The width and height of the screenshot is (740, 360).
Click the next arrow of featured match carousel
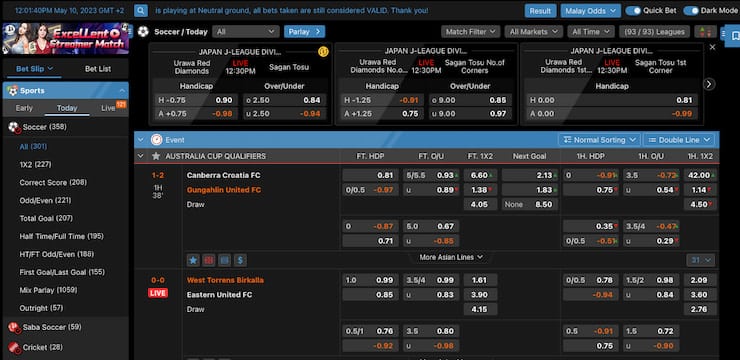click(709, 84)
